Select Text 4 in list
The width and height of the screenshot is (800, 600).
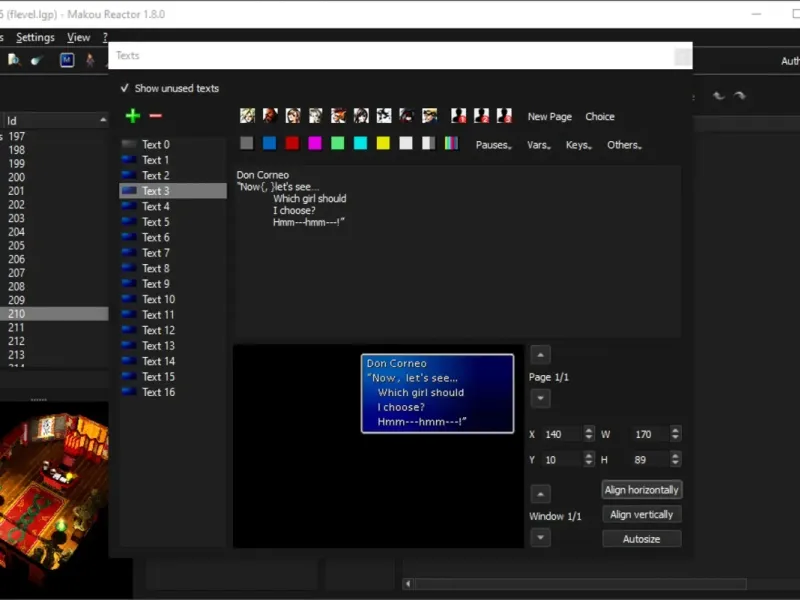point(173,206)
